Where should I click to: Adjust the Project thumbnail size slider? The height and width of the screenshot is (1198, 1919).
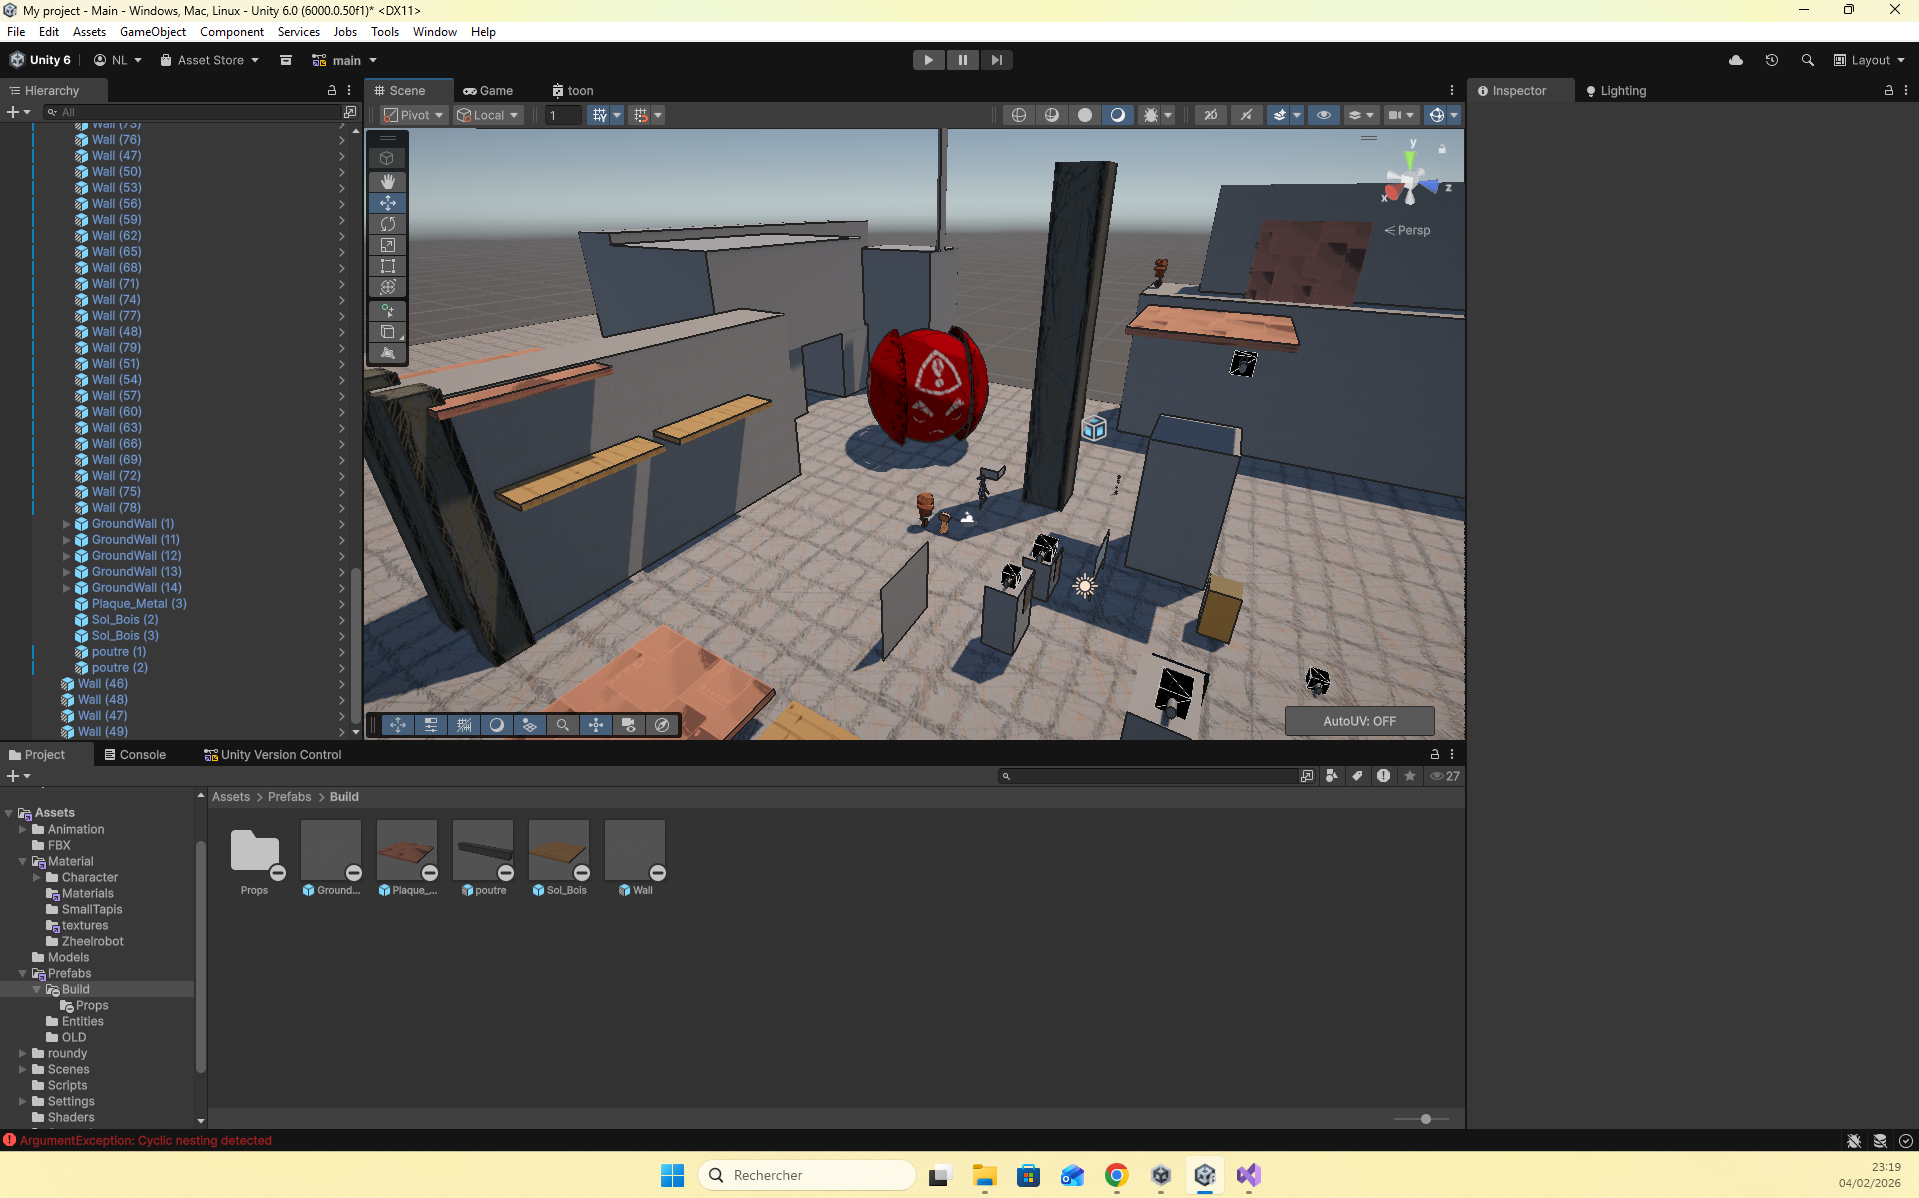point(1426,1119)
